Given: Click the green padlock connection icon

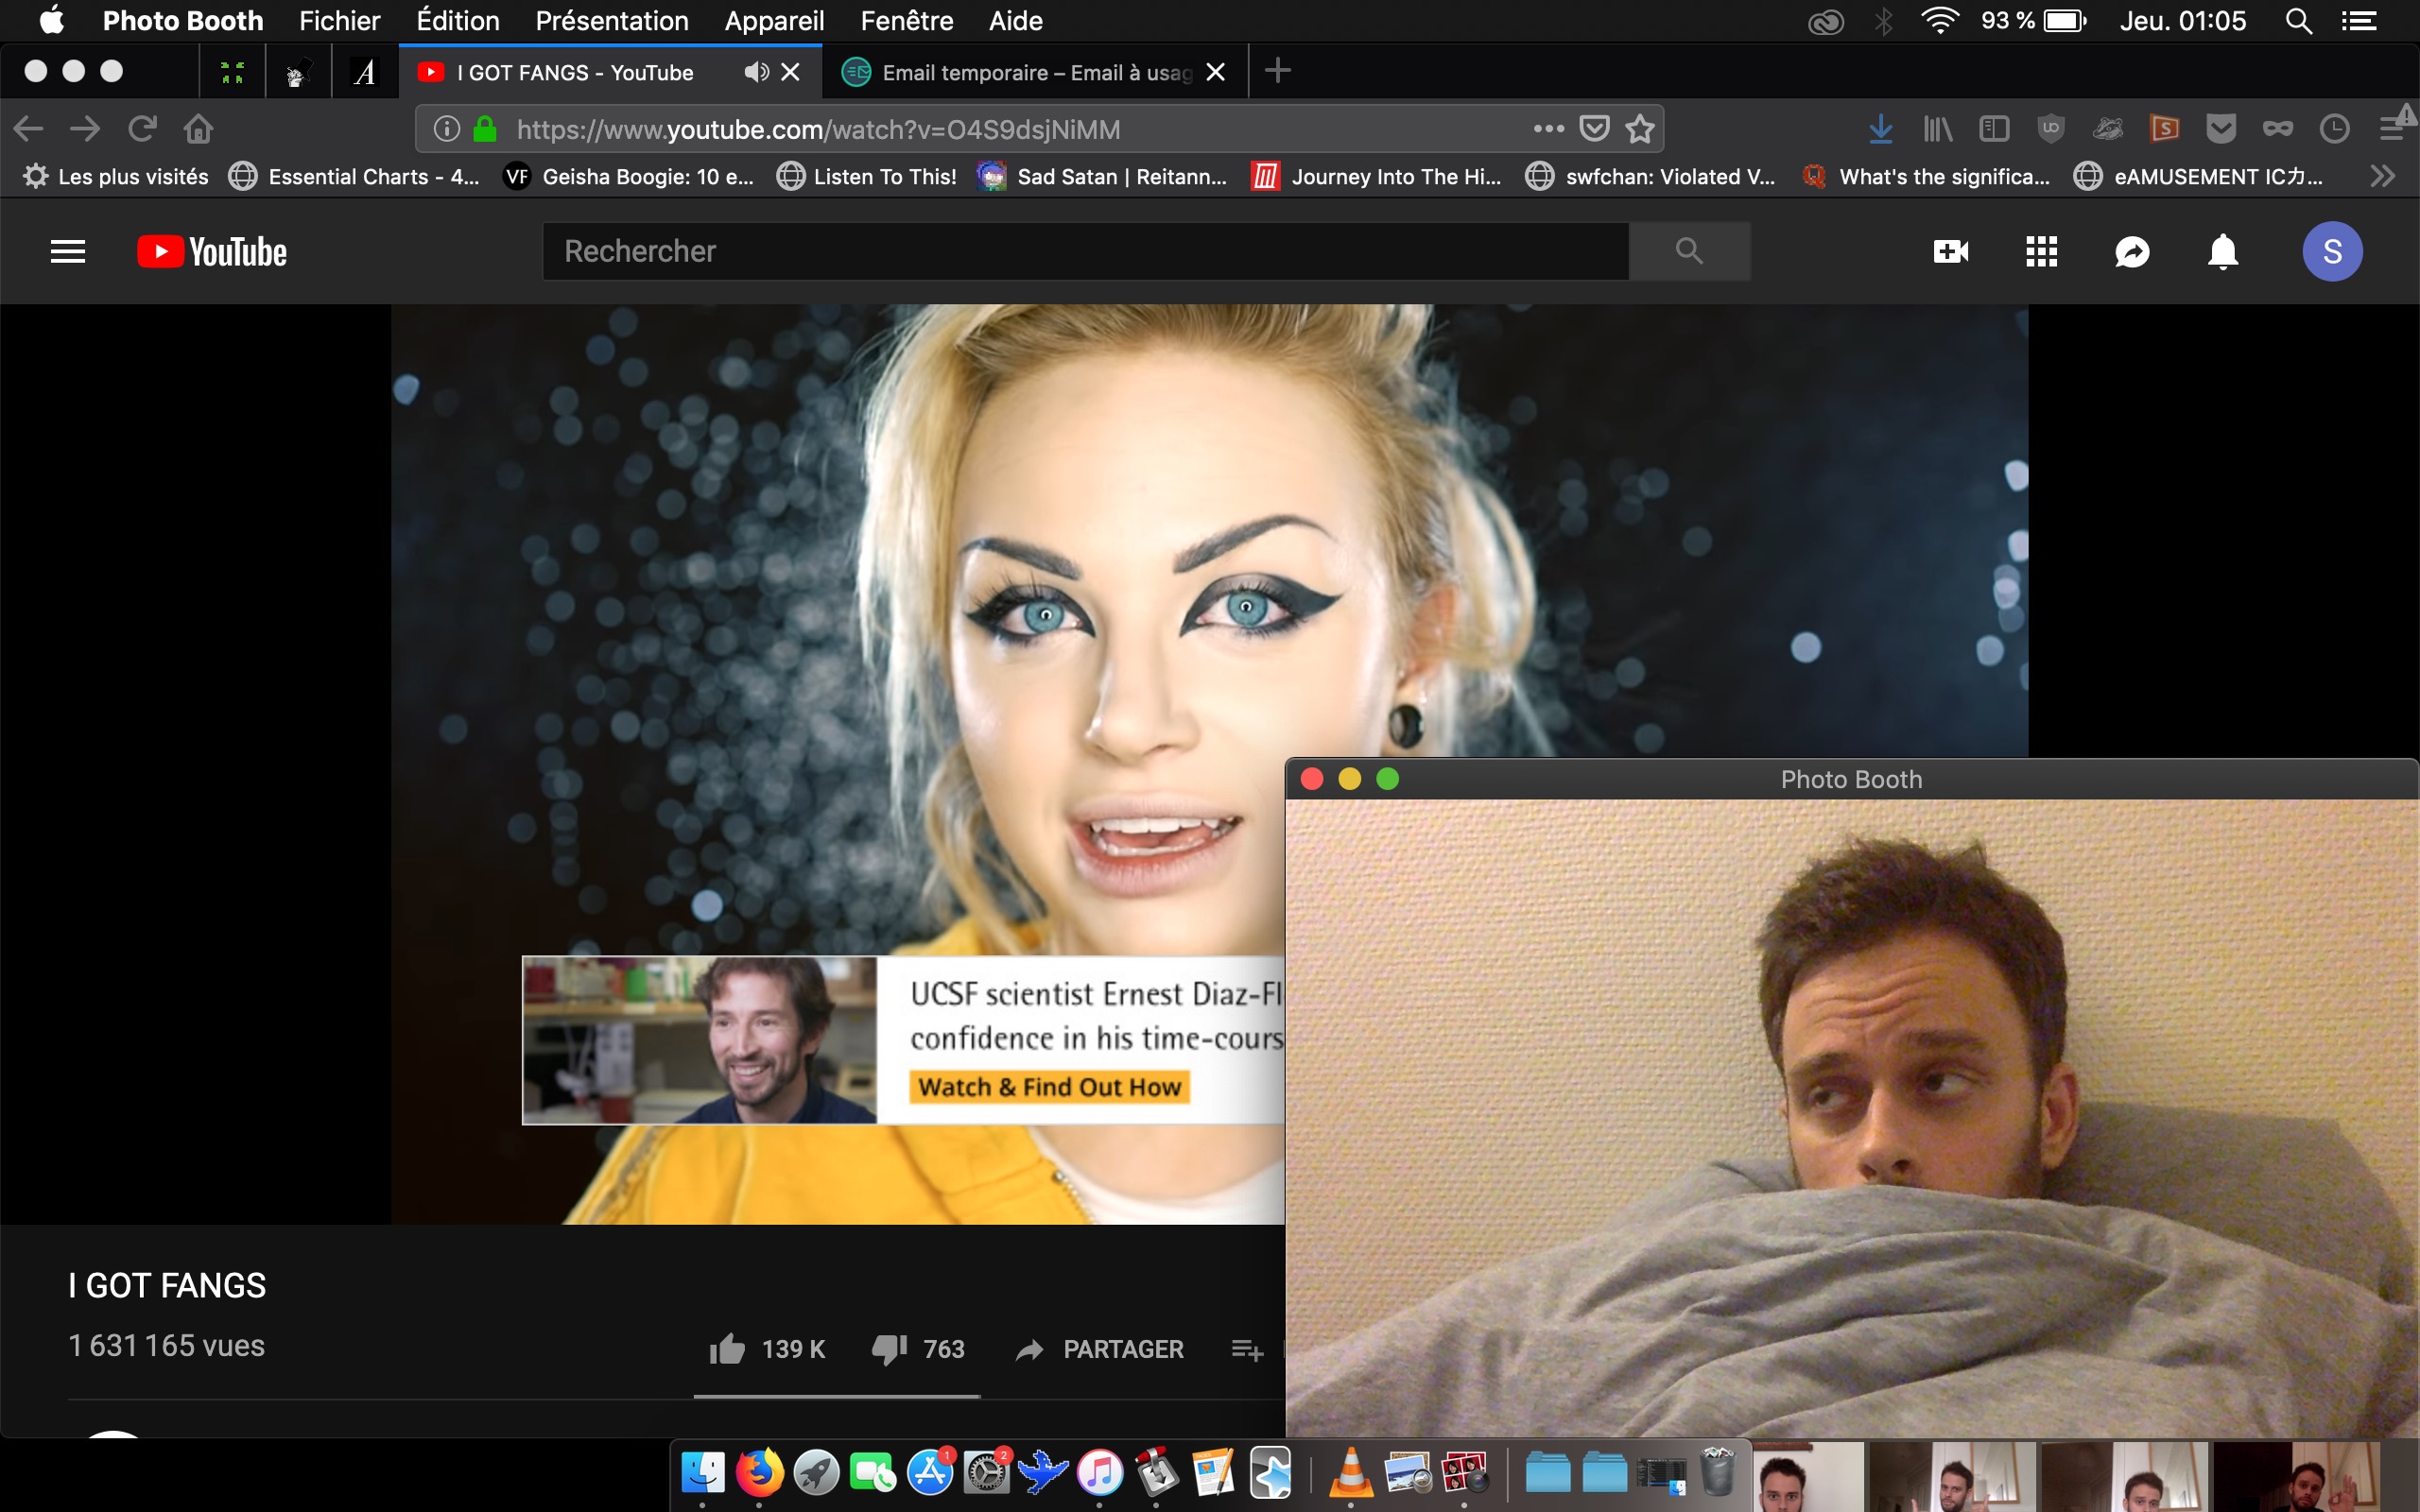Looking at the screenshot, I should click(x=485, y=128).
